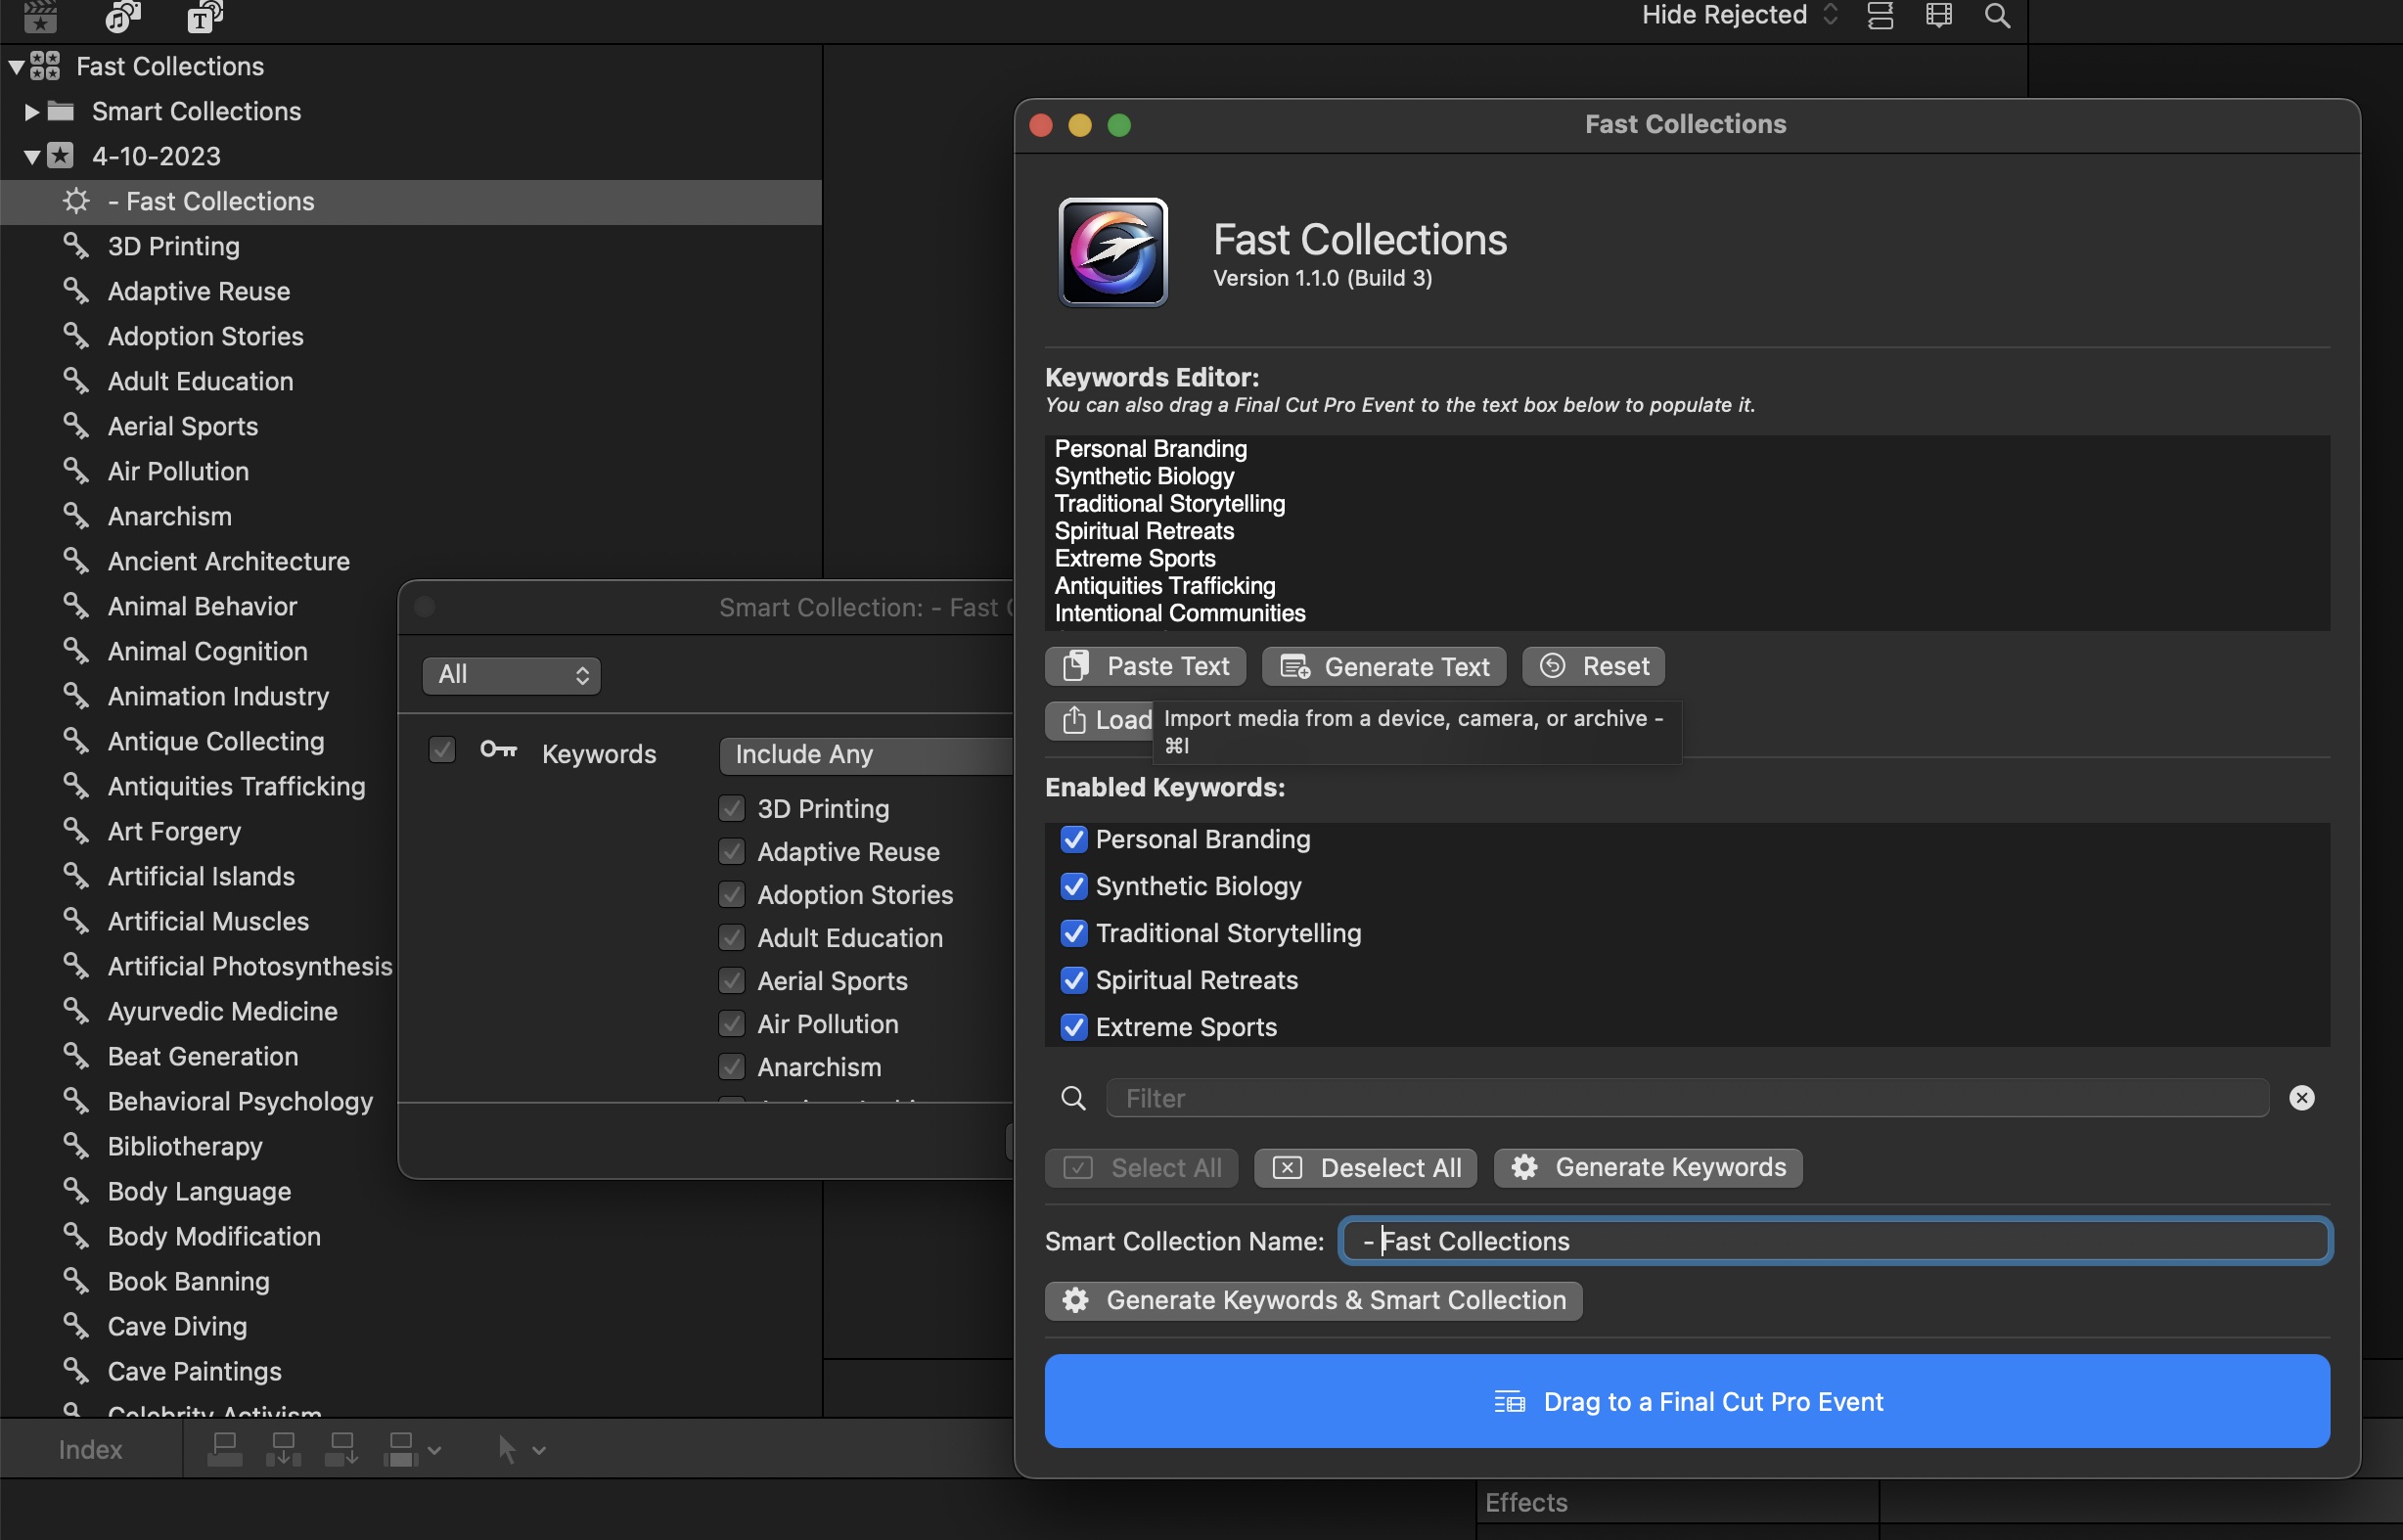This screenshot has width=2403, height=1540.
Task: Uncheck the Synthetic Biology keyword
Action: 1074,886
